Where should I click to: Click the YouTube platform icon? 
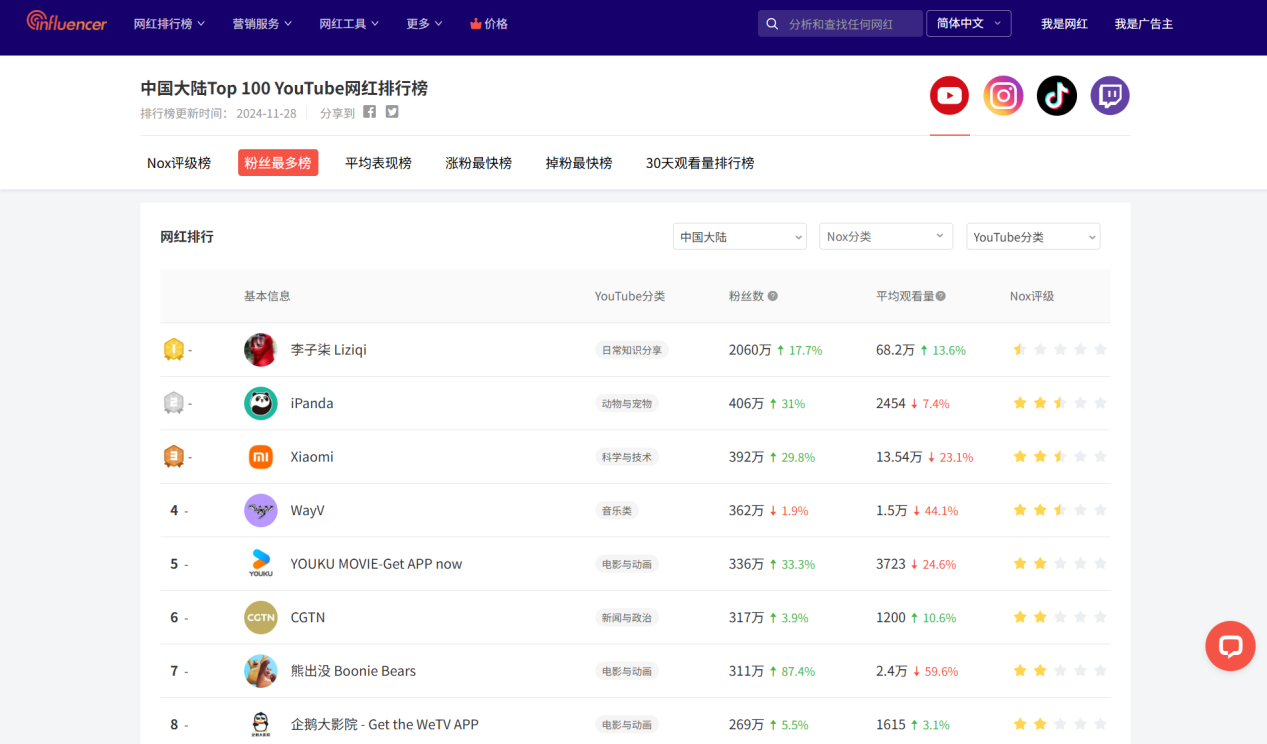pyautogui.click(x=949, y=96)
